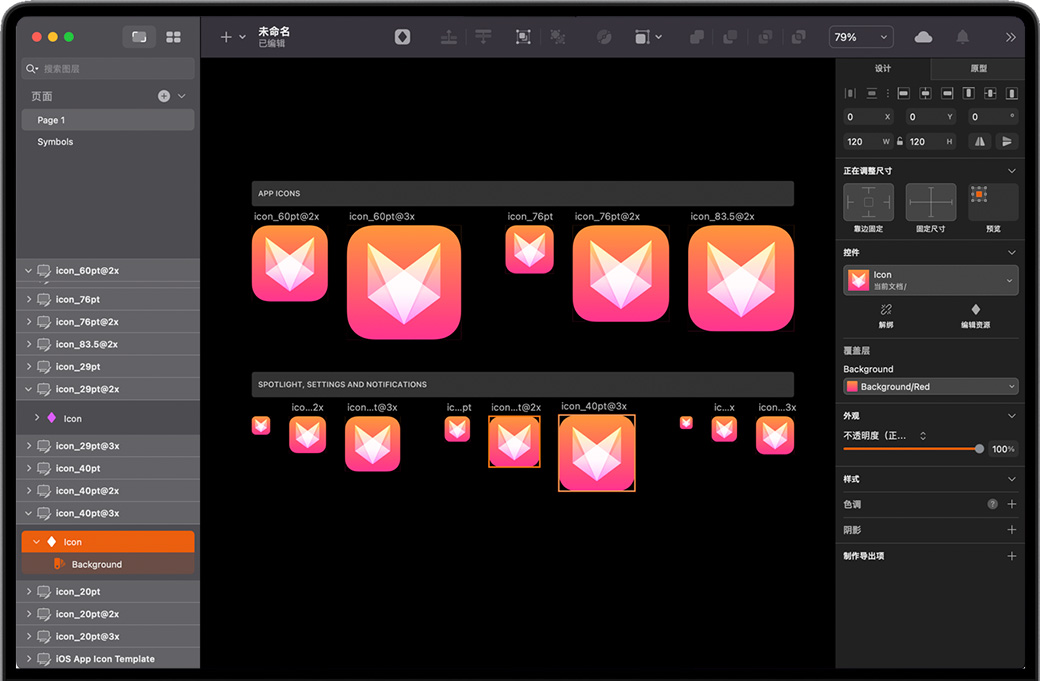
Task: Switch sidebar to components grid view
Action: (x=173, y=37)
